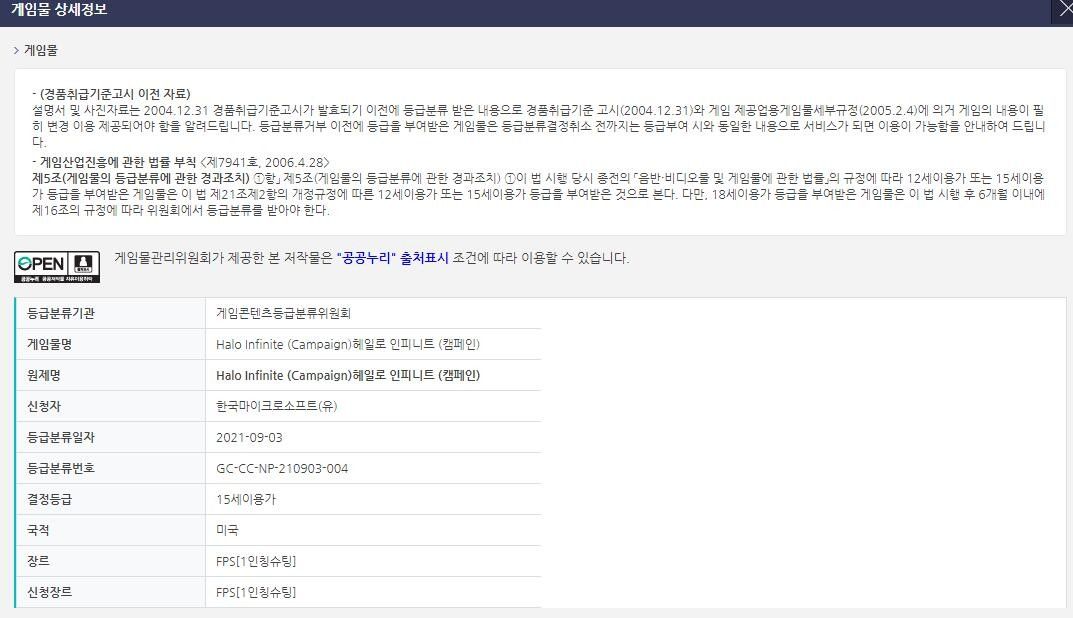Image resolution: width=1073 pixels, height=618 pixels.
Task: Click the 결정등급 row label
Action: pos(49,499)
